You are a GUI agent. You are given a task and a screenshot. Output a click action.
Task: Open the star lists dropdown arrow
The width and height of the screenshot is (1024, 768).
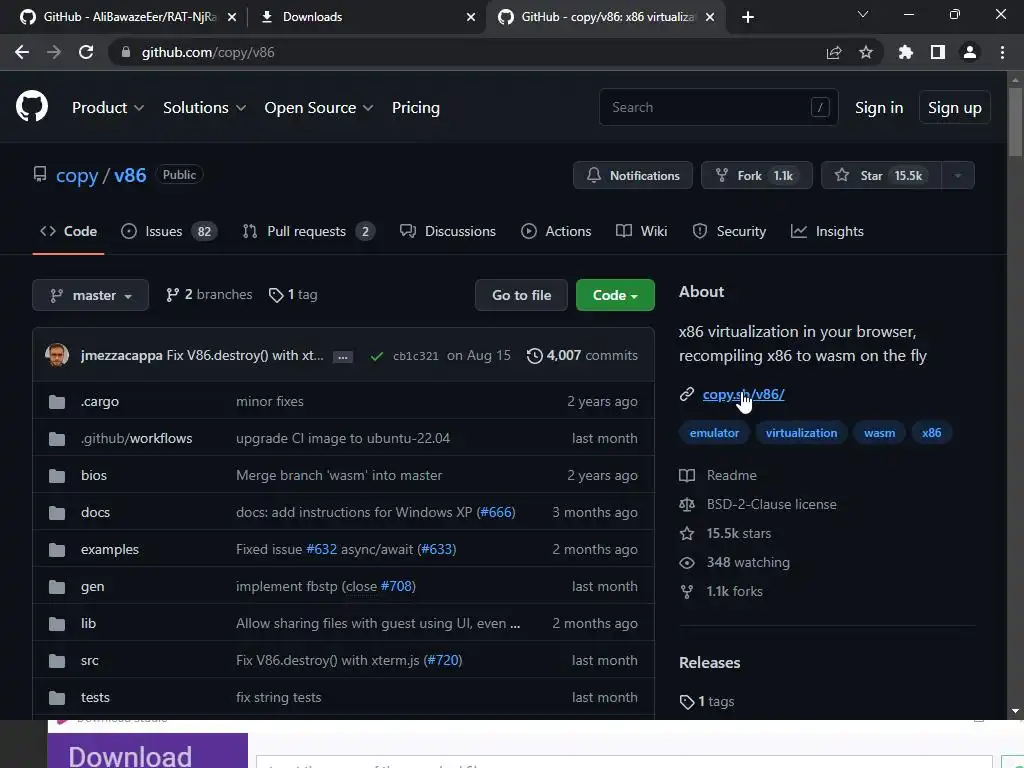pyautogui.click(x=958, y=175)
